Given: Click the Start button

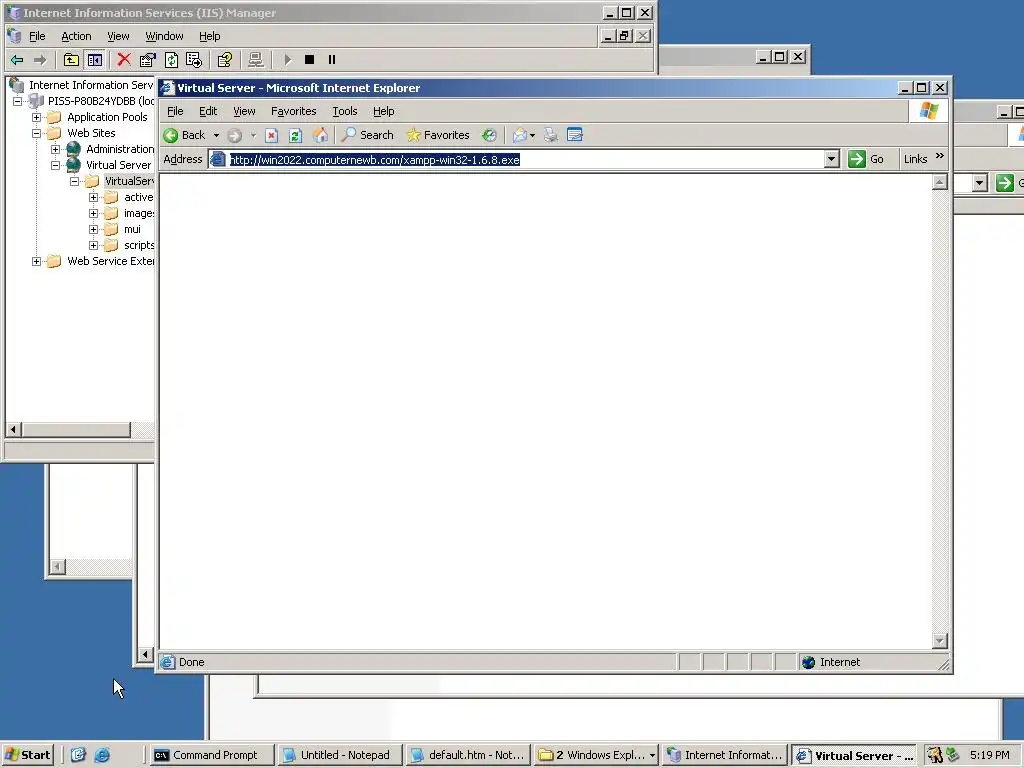Looking at the screenshot, I should point(27,755).
